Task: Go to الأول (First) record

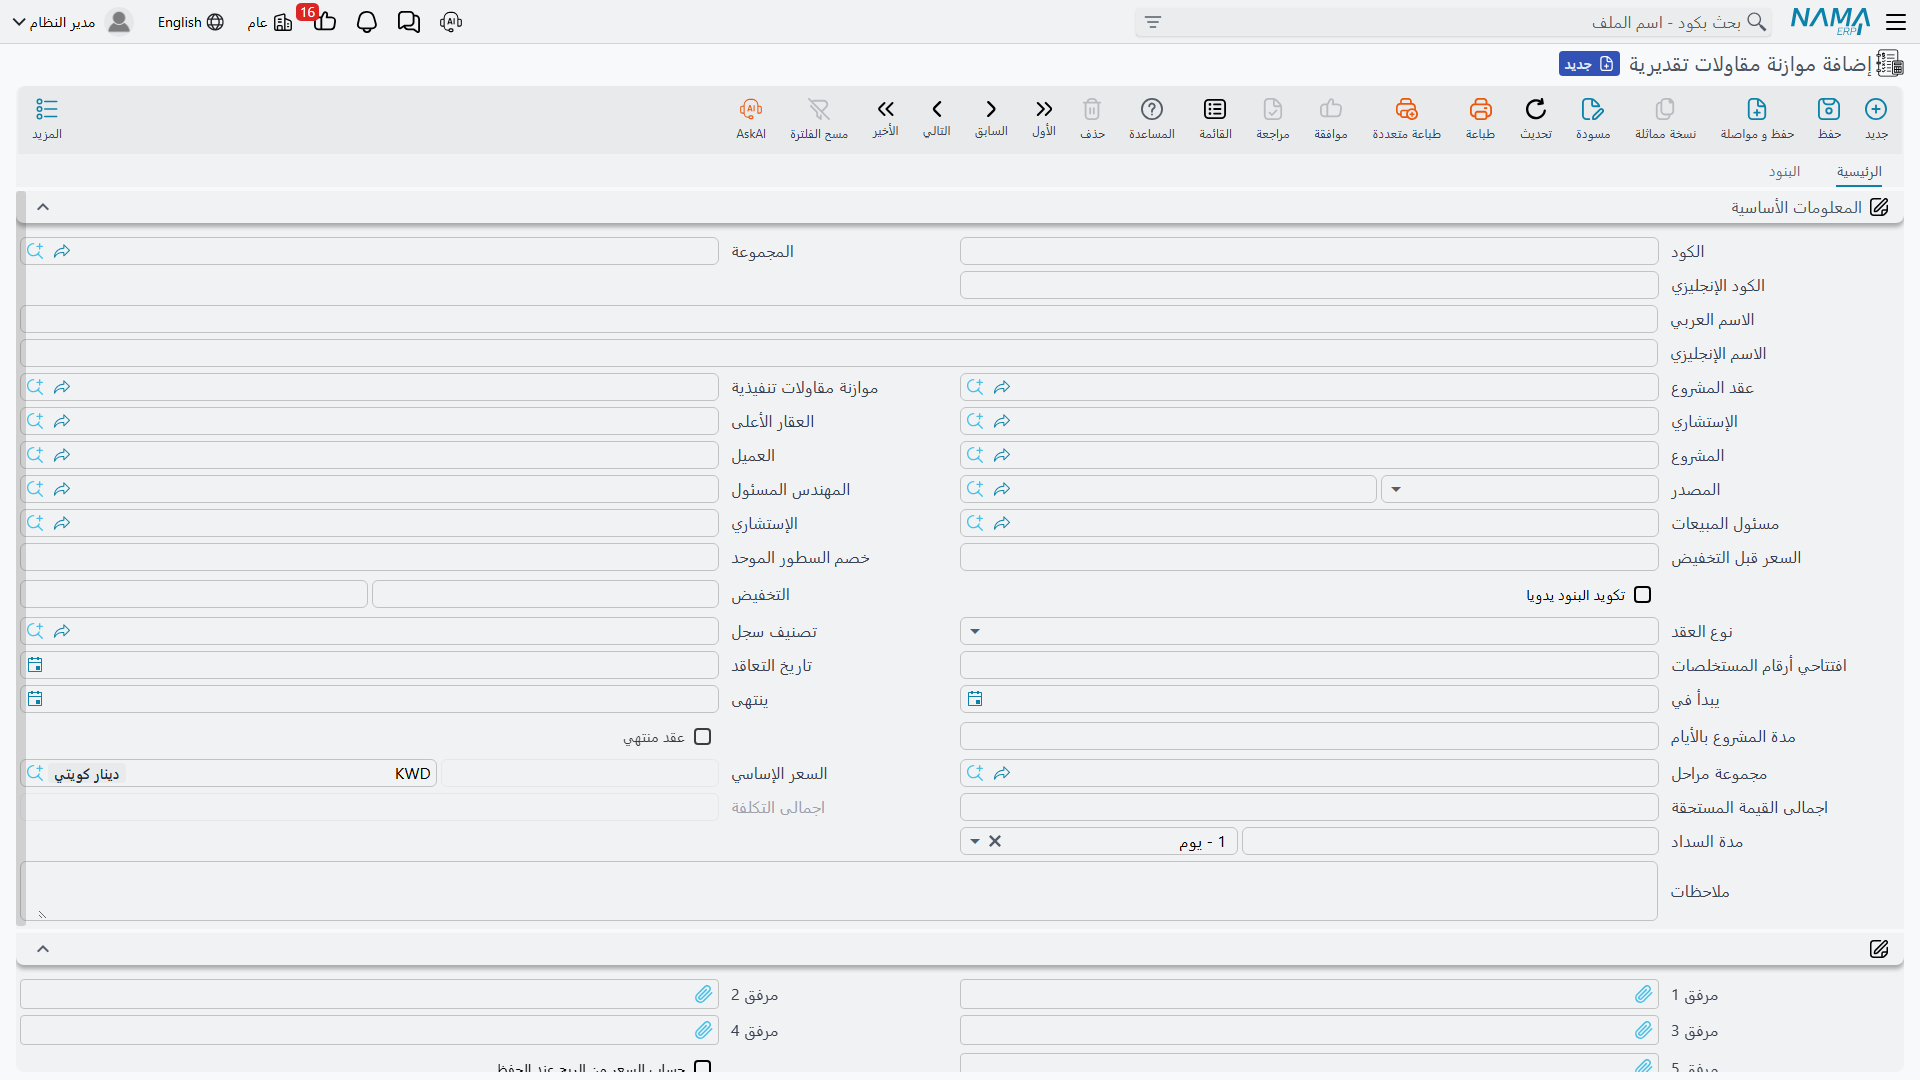Action: [x=1044, y=109]
